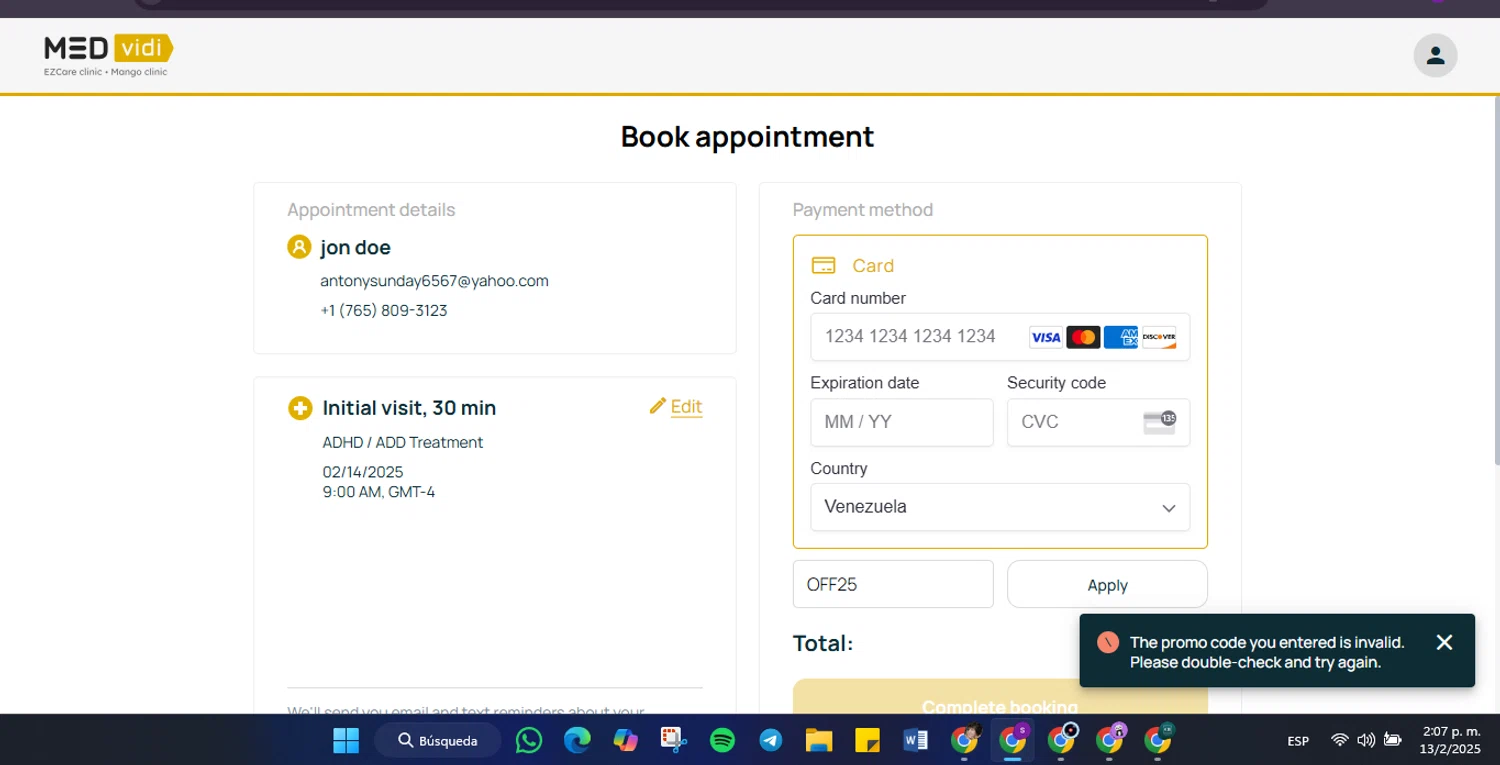
Task: Launch Microsoft Edge from the taskbar
Action: coord(577,740)
